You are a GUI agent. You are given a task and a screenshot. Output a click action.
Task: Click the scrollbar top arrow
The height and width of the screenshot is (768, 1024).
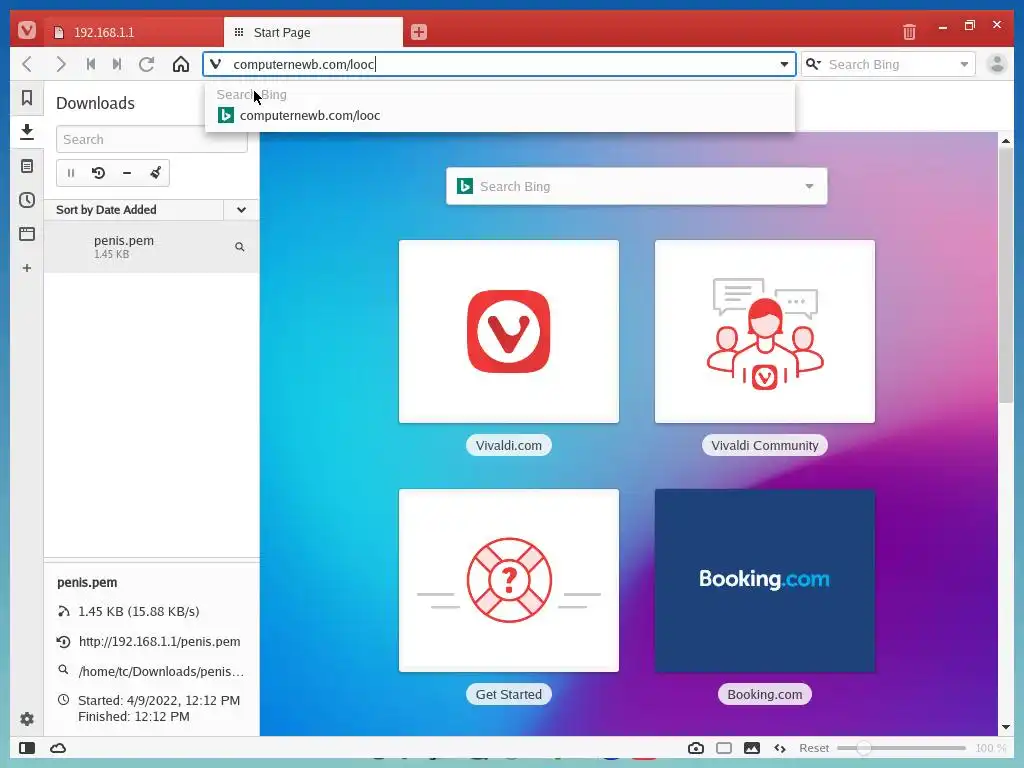pyautogui.click(x=1006, y=140)
